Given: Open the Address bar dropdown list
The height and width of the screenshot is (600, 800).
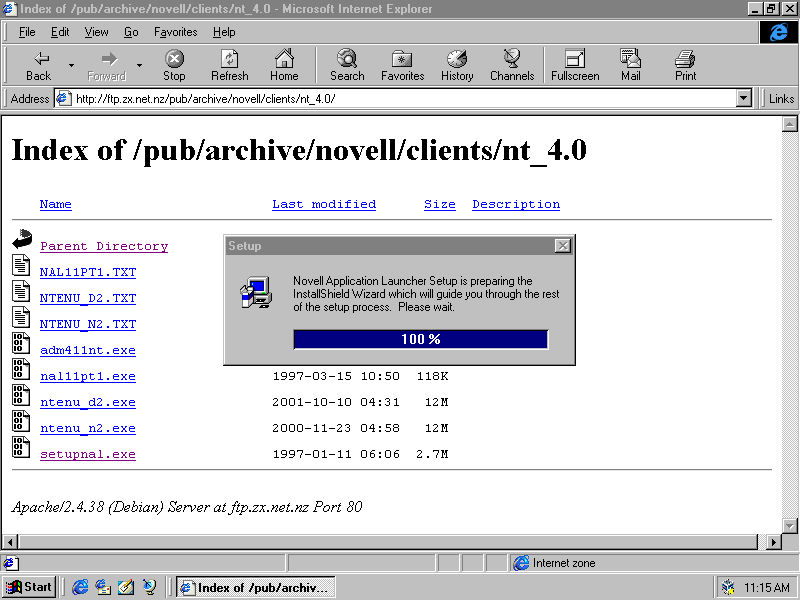Looking at the screenshot, I should click(744, 98).
